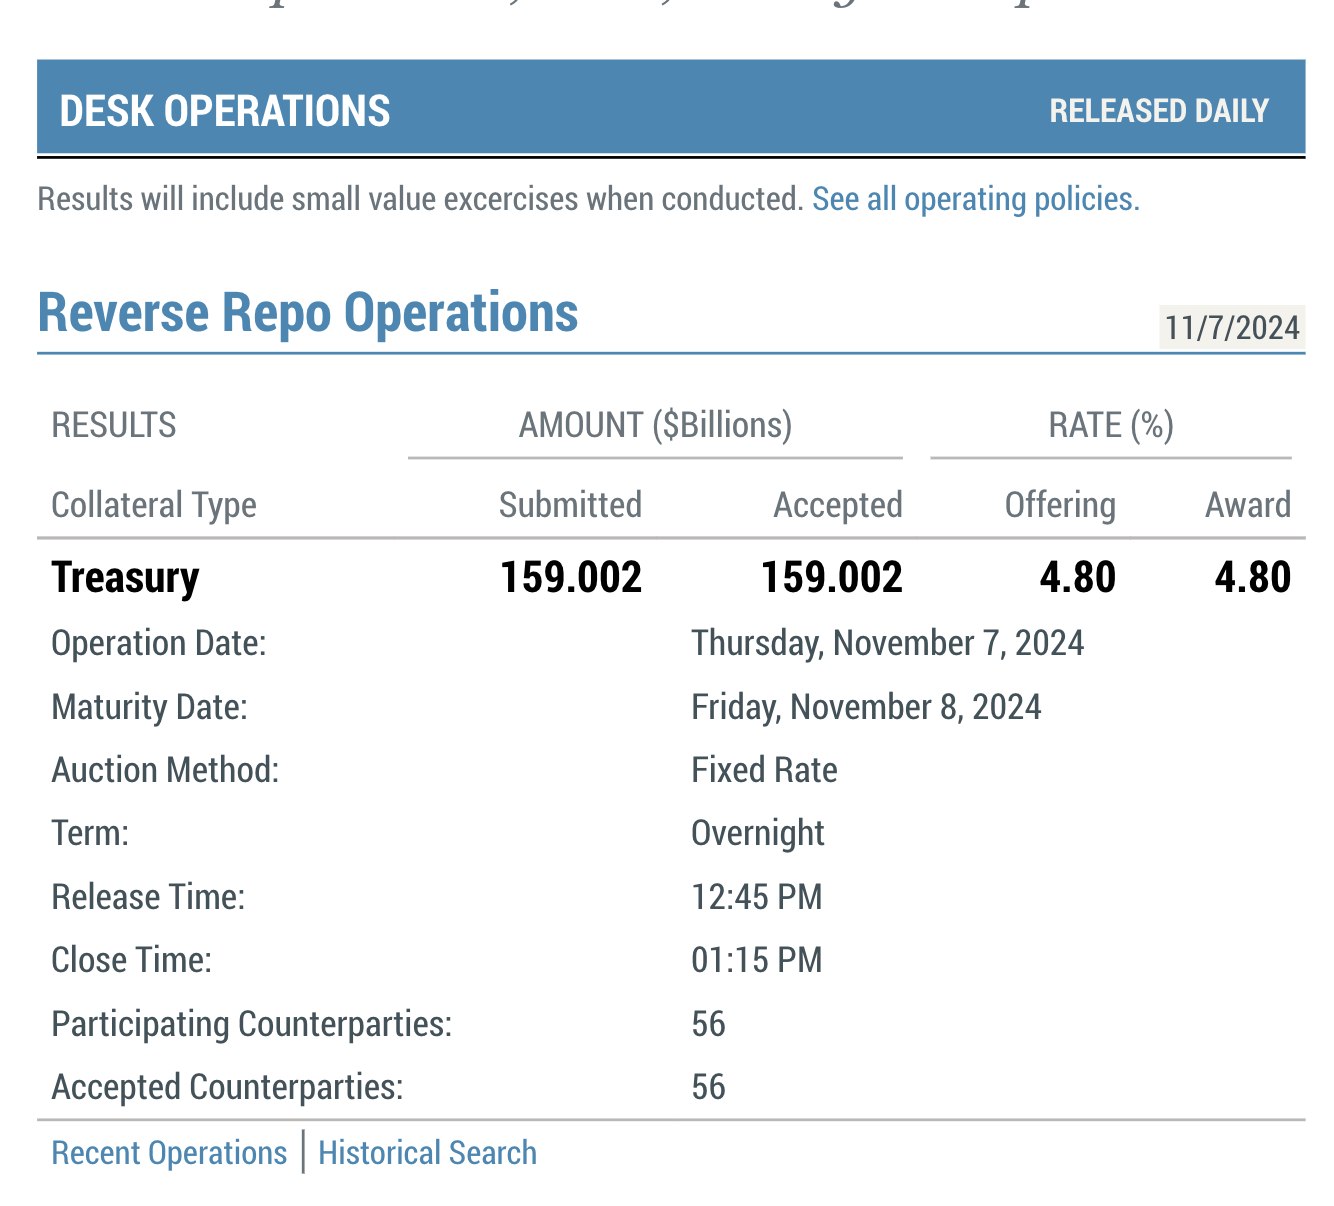Click the RELEASED DAILY label
The height and width of the screenshot is (1206, 1334).
(x=1158, y=111)
